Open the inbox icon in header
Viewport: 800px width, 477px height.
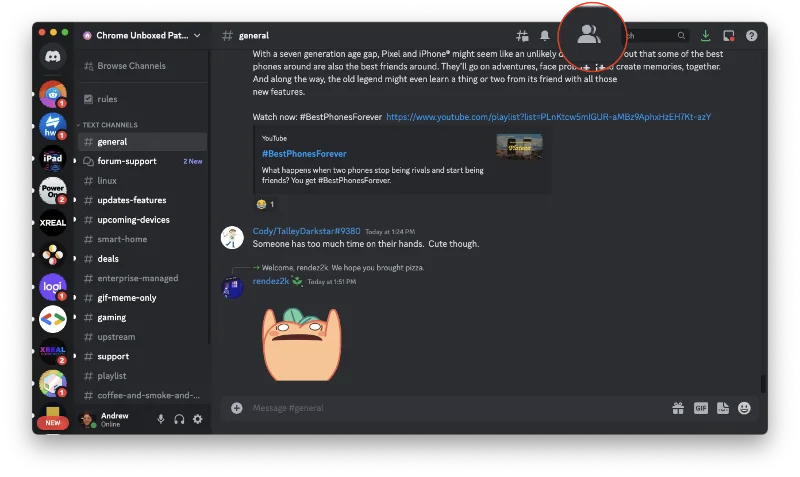pos(729,36)
